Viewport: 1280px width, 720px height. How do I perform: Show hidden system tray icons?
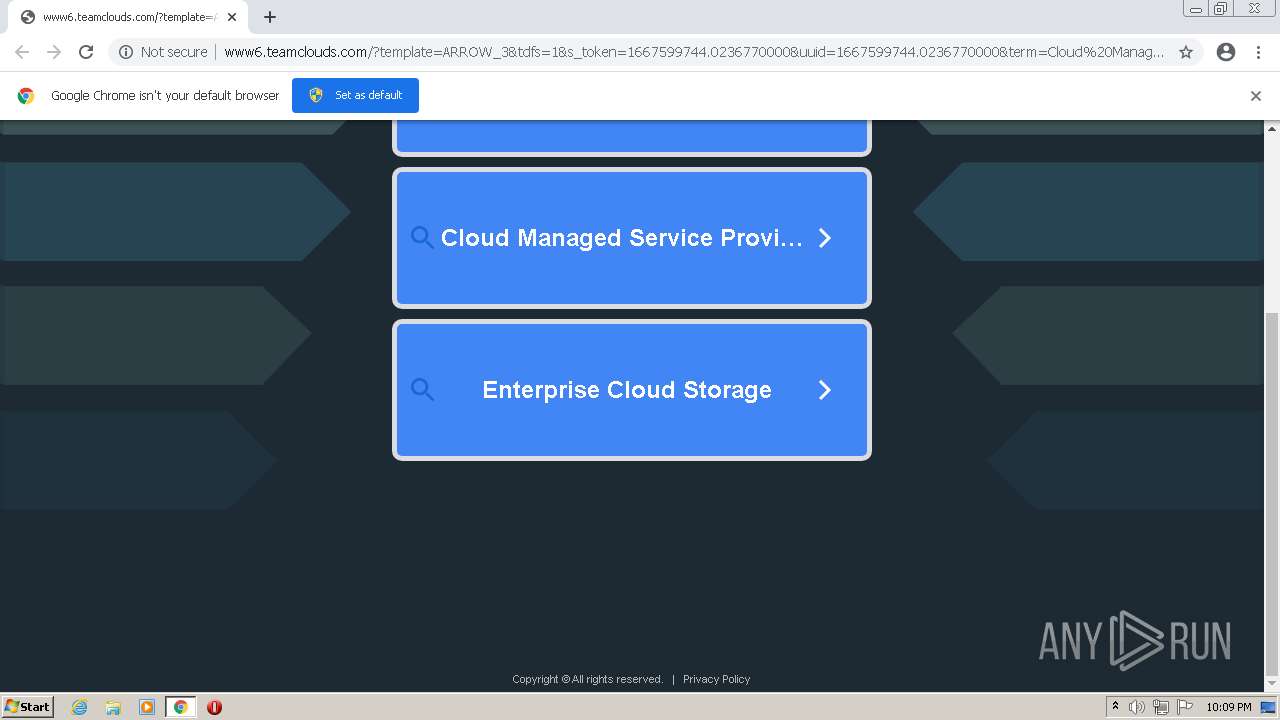pos(1115,707)
